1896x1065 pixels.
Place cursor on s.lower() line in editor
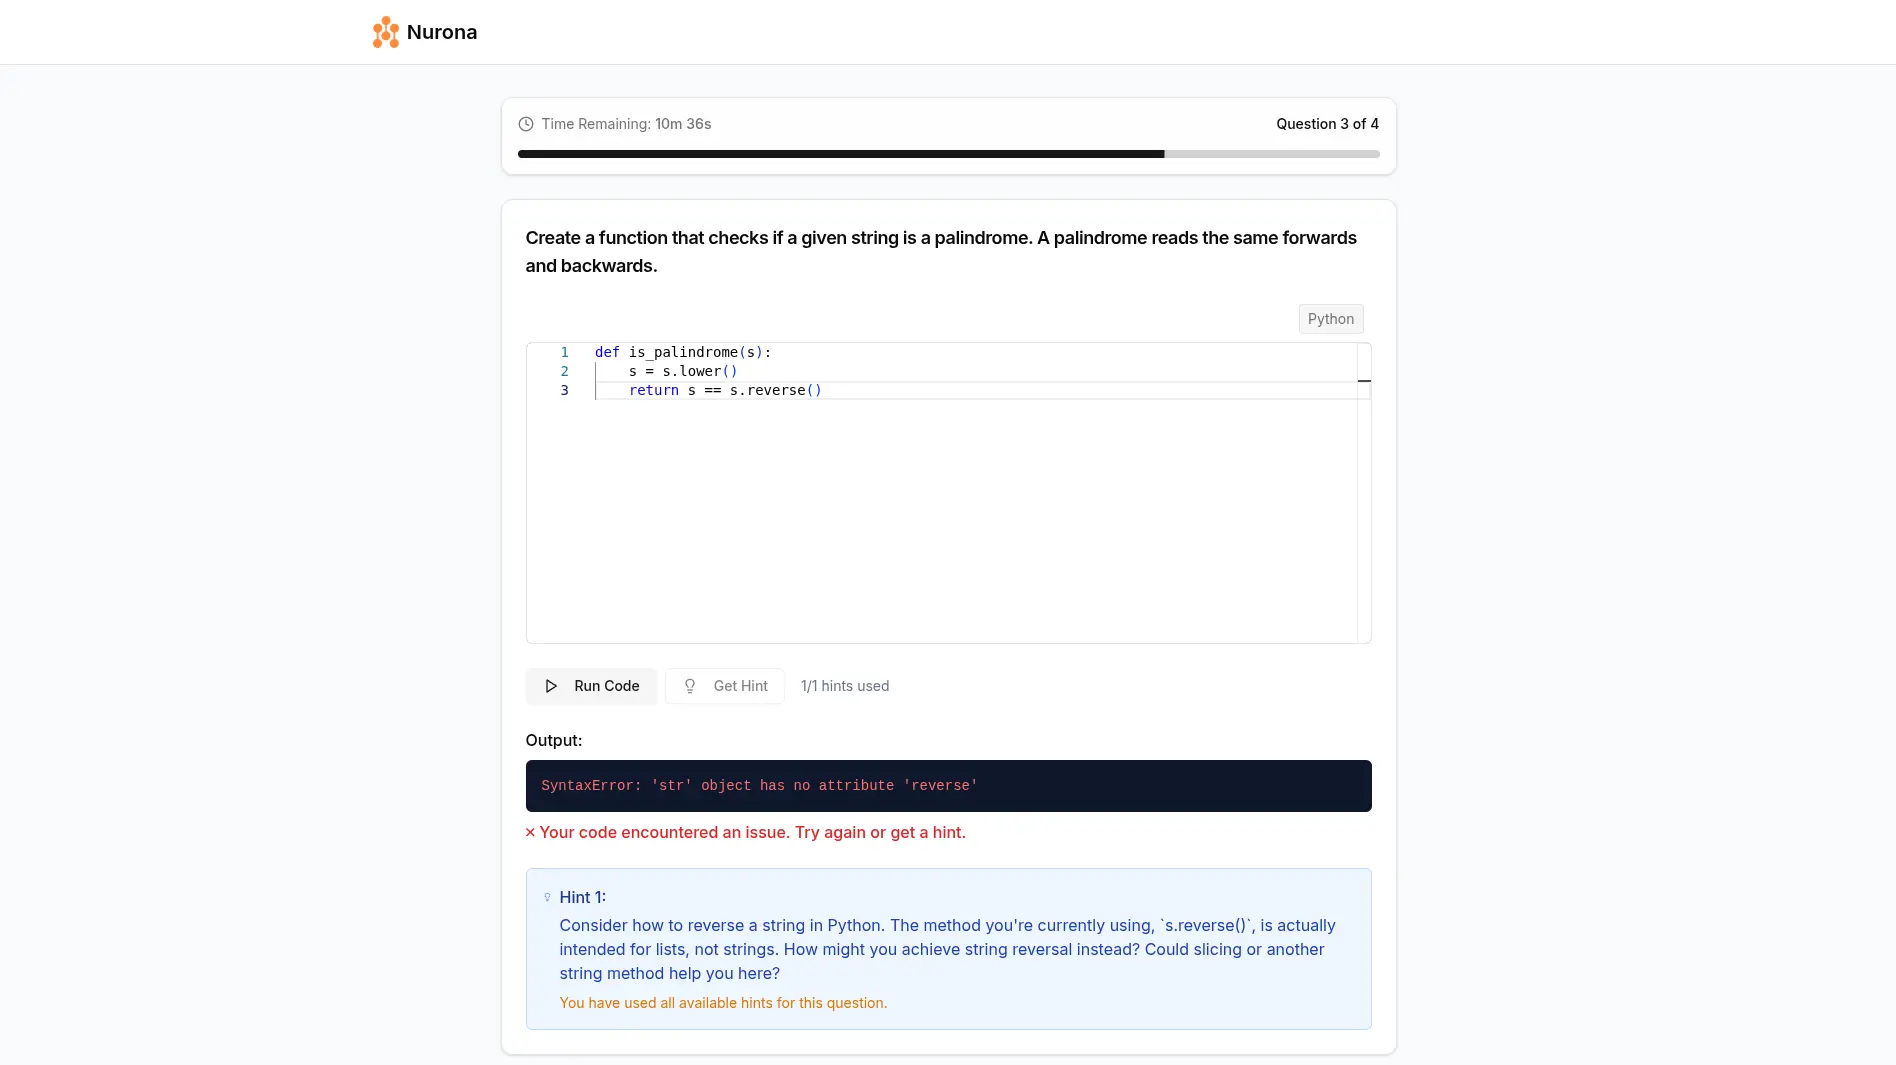[x=683, y=371]
